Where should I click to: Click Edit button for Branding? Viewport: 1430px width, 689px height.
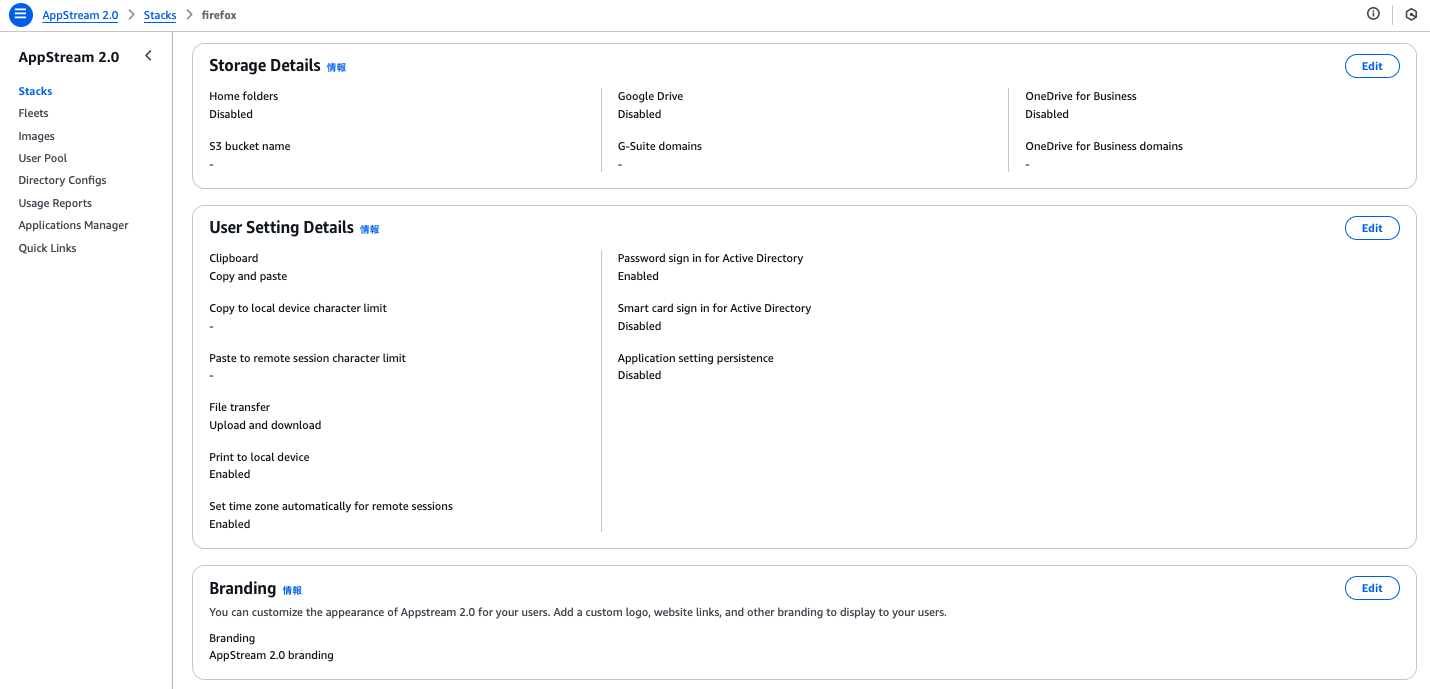1371,588
